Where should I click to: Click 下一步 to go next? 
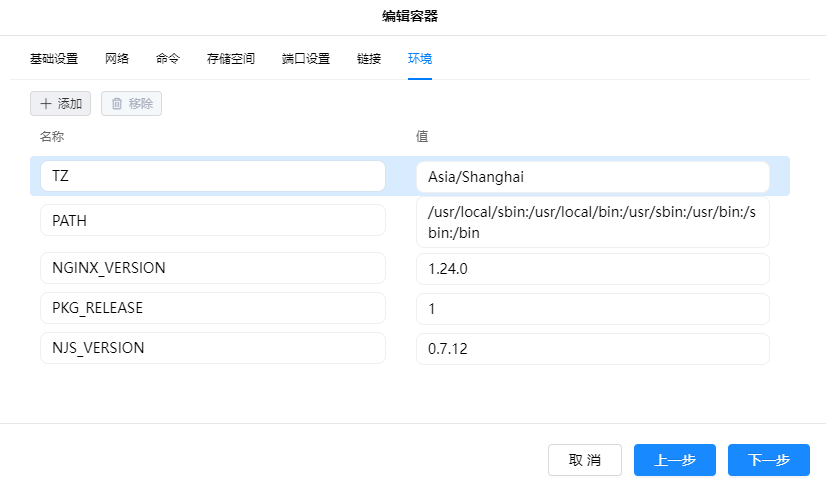(x=768, y=460)
